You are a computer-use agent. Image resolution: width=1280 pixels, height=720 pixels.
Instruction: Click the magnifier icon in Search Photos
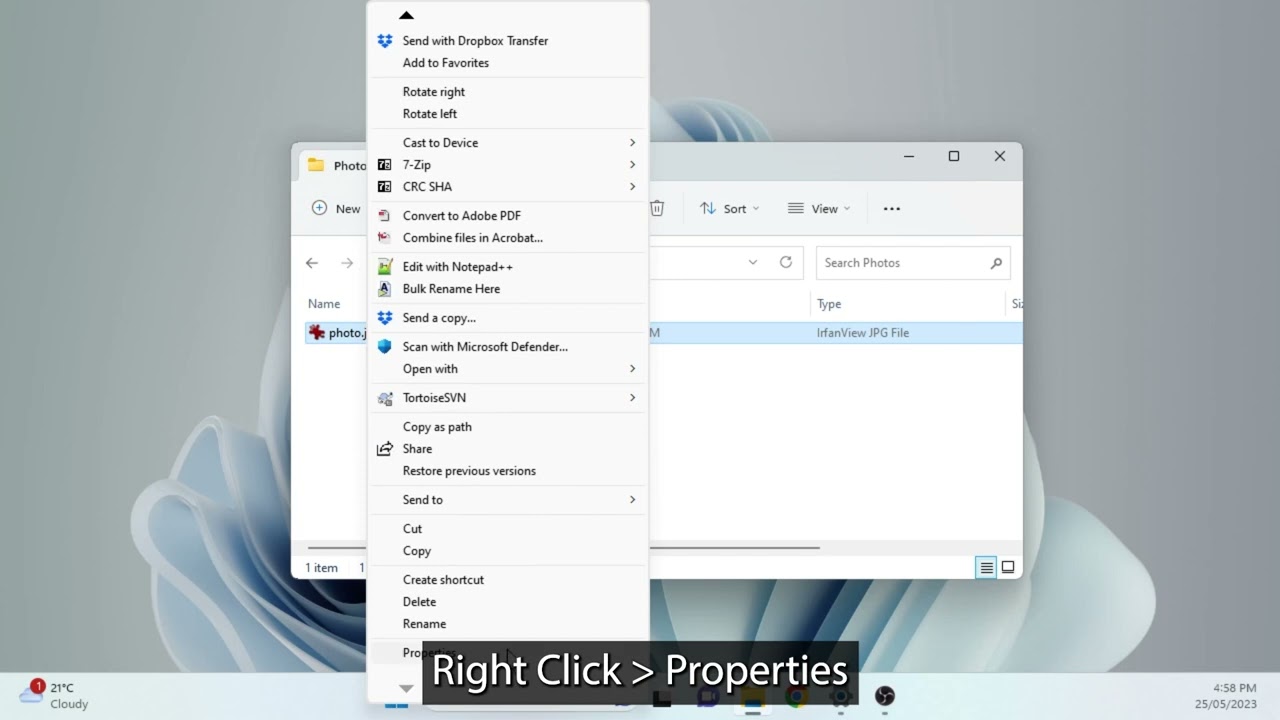point(996,263)
